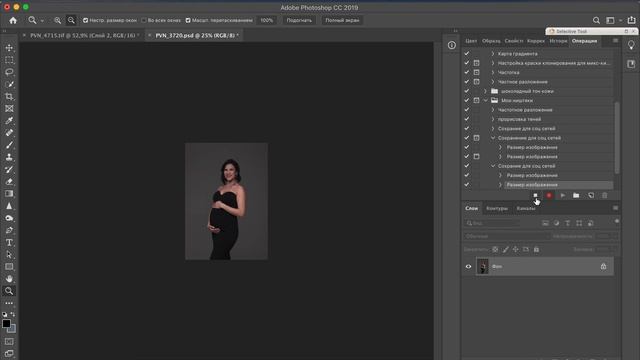This screenshot has width=640, height=360.
Task: Select the Move tool
Action: pos(9,48)
